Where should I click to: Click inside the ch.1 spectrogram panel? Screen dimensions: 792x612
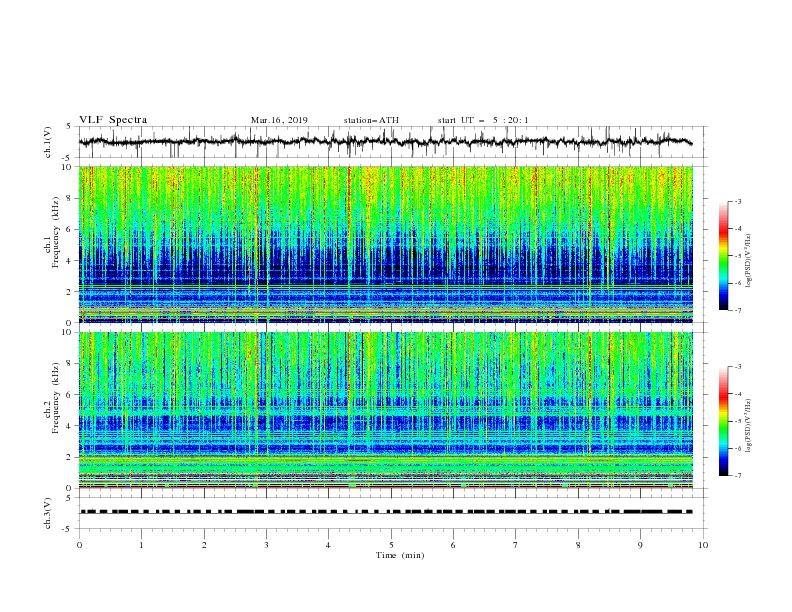pos(386,244)
